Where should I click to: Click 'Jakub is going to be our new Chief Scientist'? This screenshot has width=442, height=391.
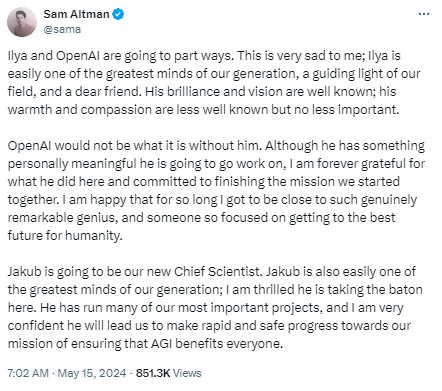point(135,272)
